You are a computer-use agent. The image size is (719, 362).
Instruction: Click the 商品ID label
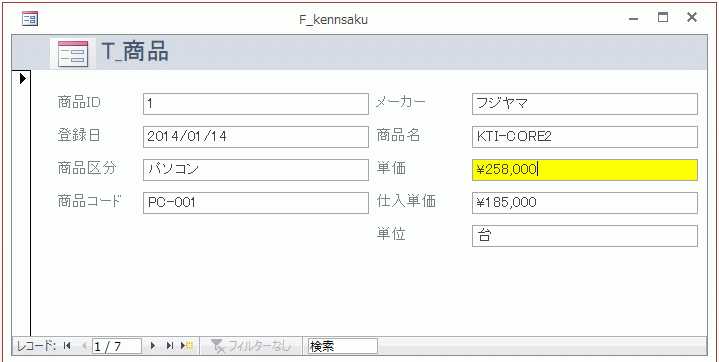[x=79, y=102]
